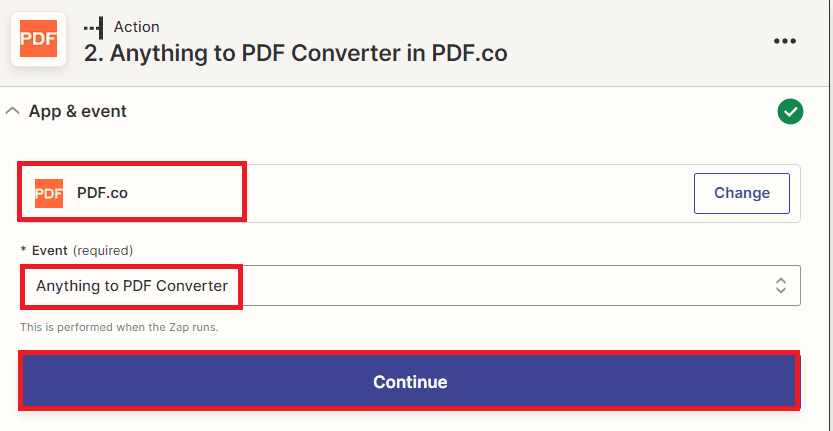Click the asterisk before the Event label
833x431 pixels.
[x=23, y=250]
